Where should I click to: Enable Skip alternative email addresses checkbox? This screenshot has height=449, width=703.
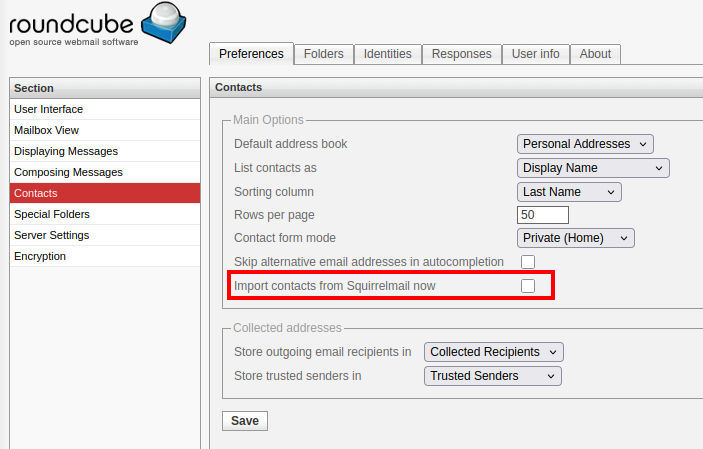[x=527, y=262]
